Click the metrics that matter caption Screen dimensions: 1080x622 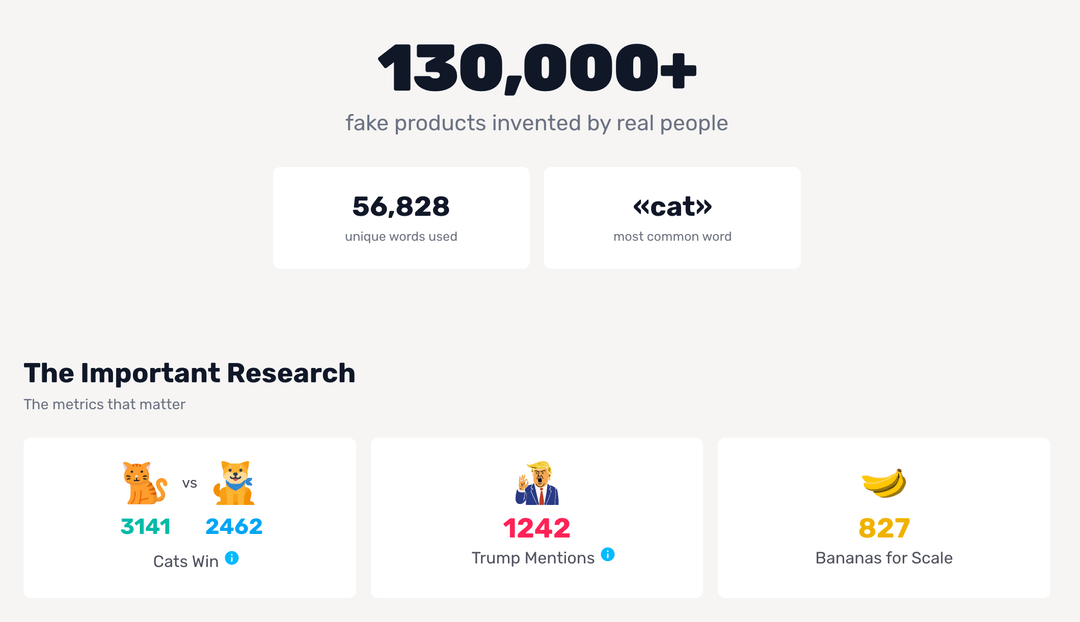(x=105, y=405)
